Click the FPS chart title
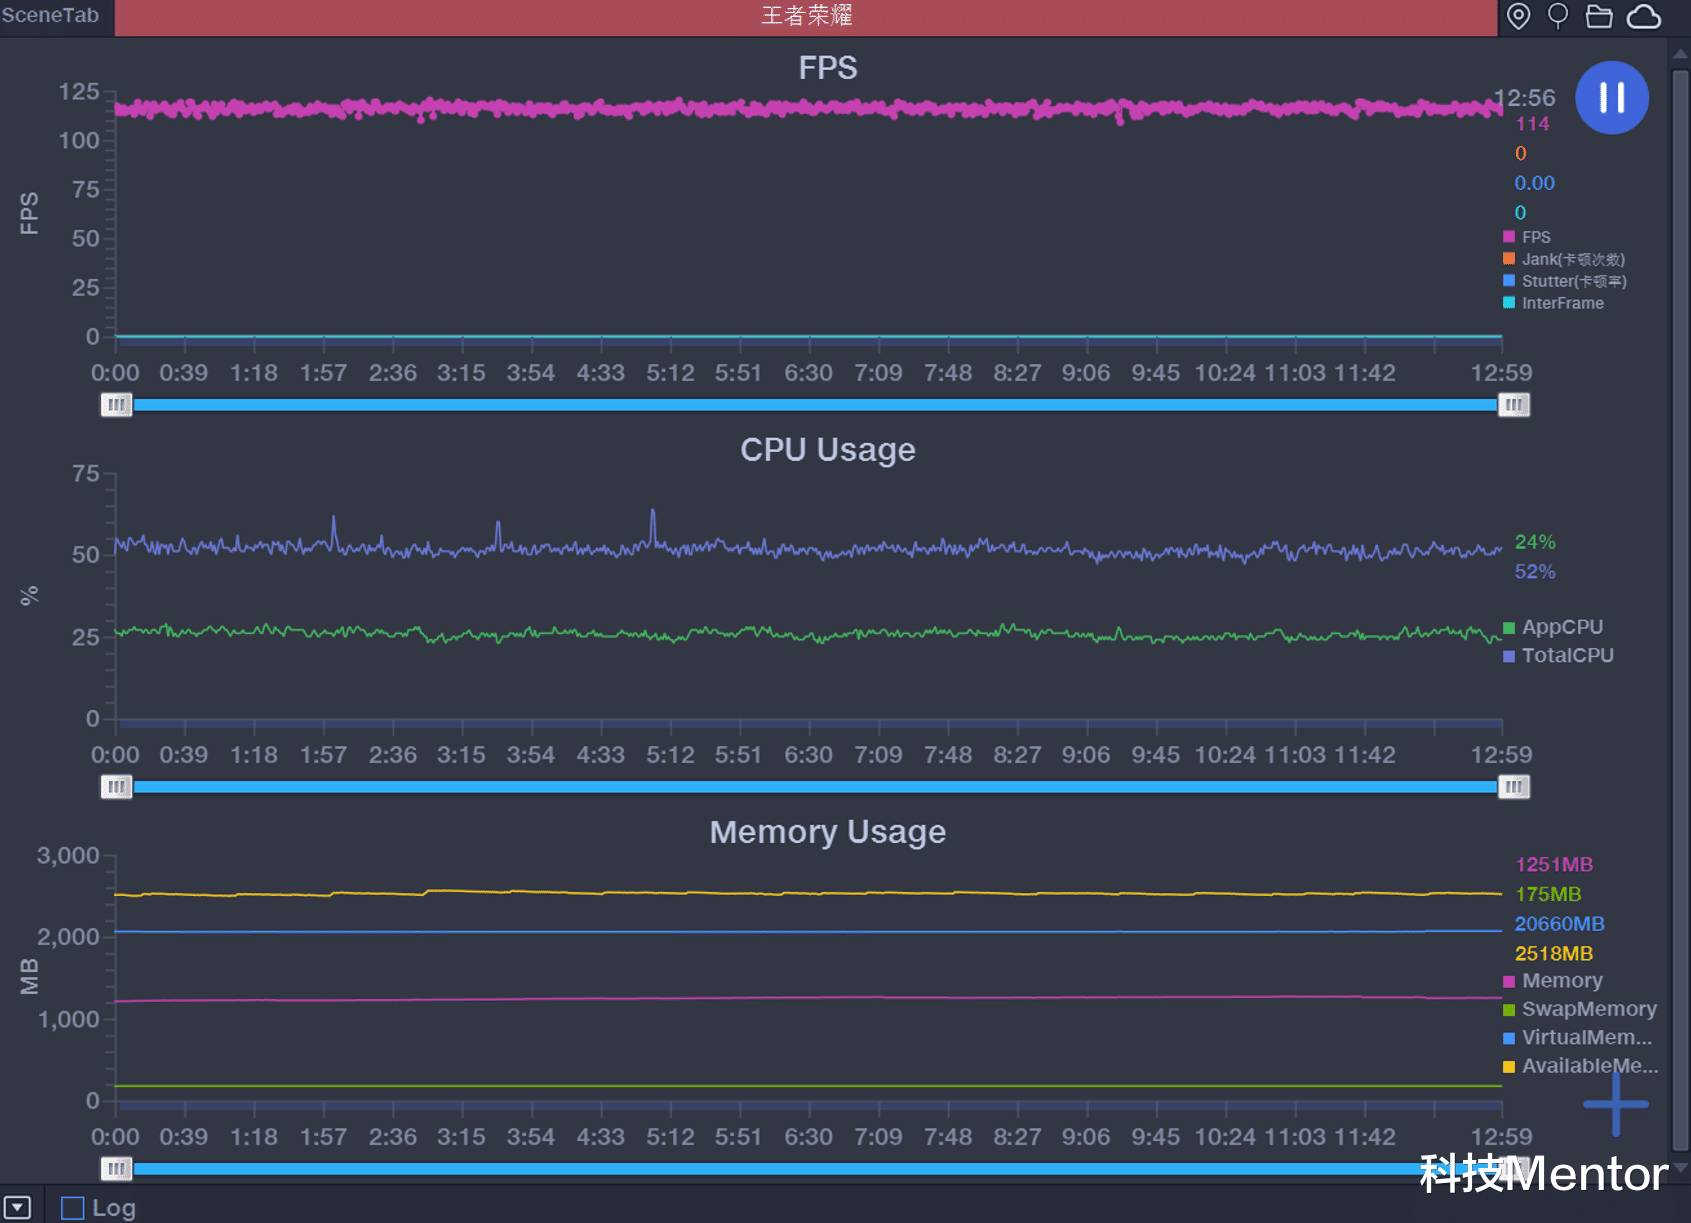1691x1223 pixels. 828,68
